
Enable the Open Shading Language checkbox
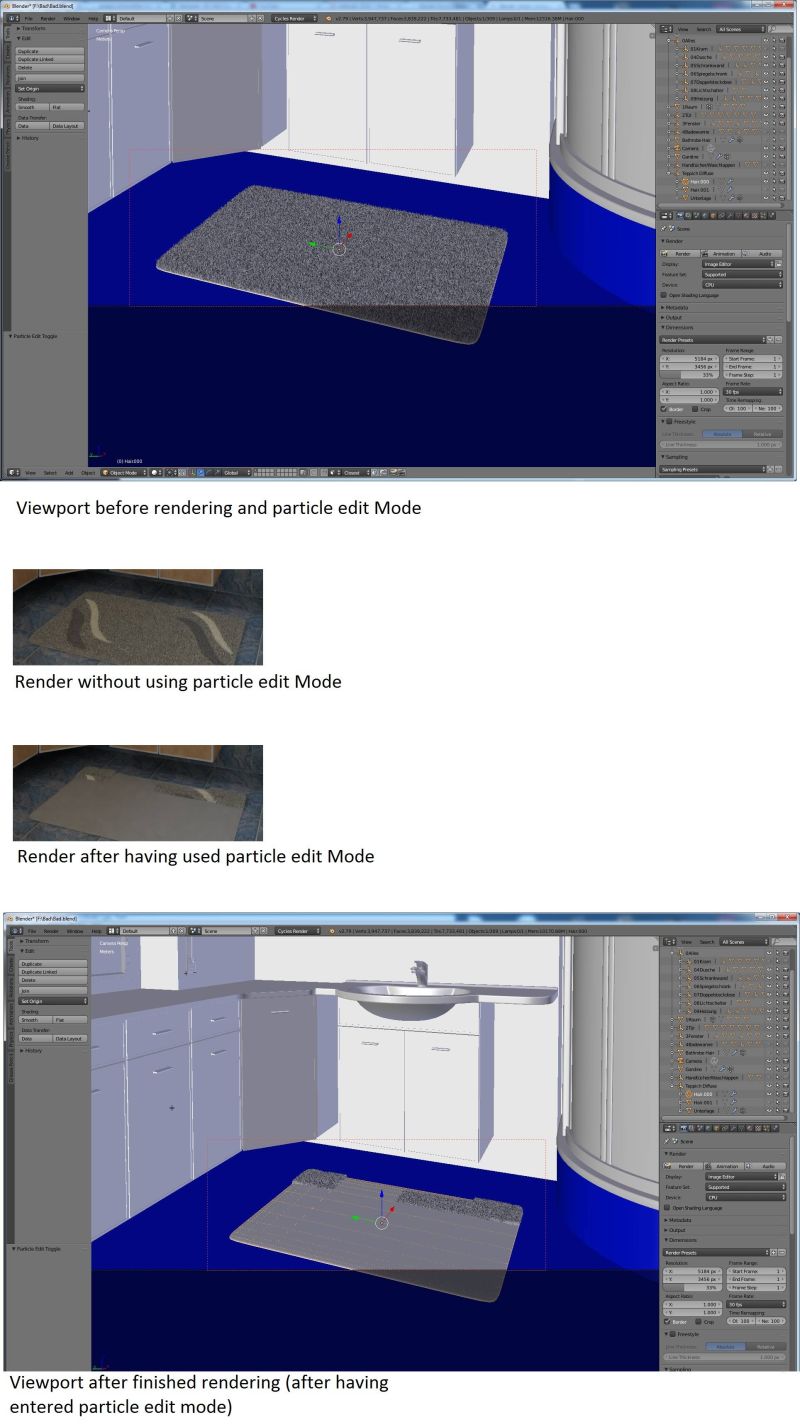pos(663,295)
